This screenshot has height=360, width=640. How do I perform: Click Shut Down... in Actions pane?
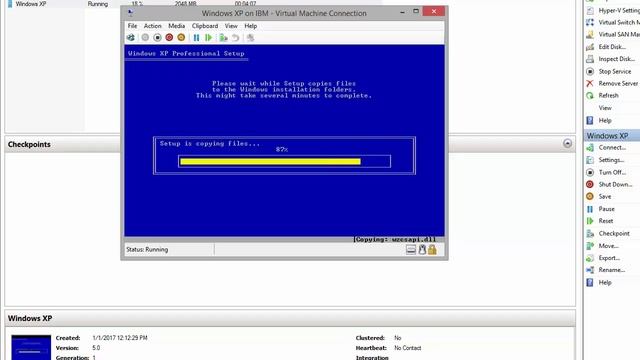click(616, 184)
